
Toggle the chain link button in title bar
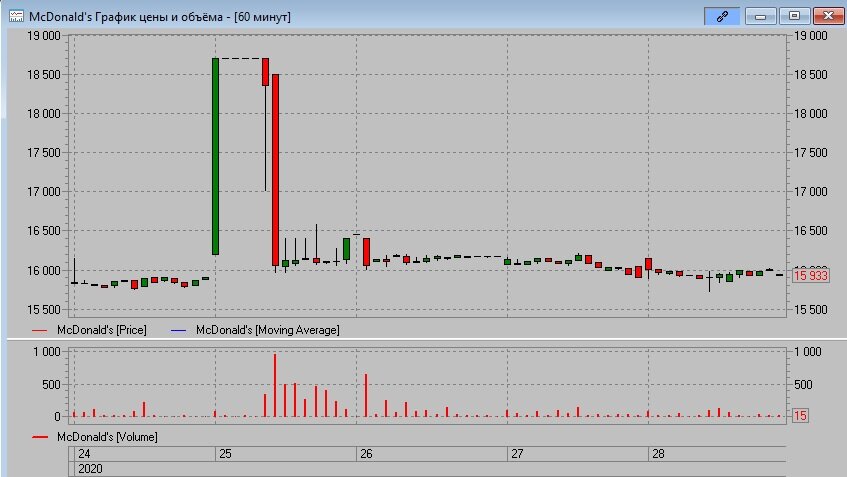(x=722, y=16)
